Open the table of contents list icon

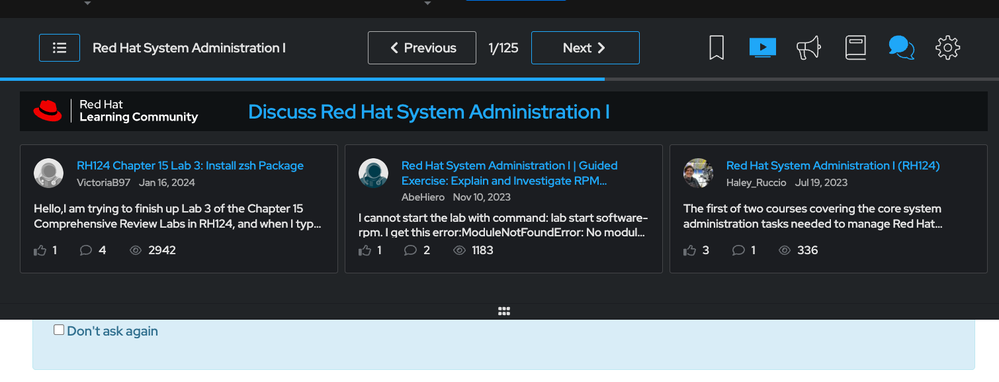(59, 48)
